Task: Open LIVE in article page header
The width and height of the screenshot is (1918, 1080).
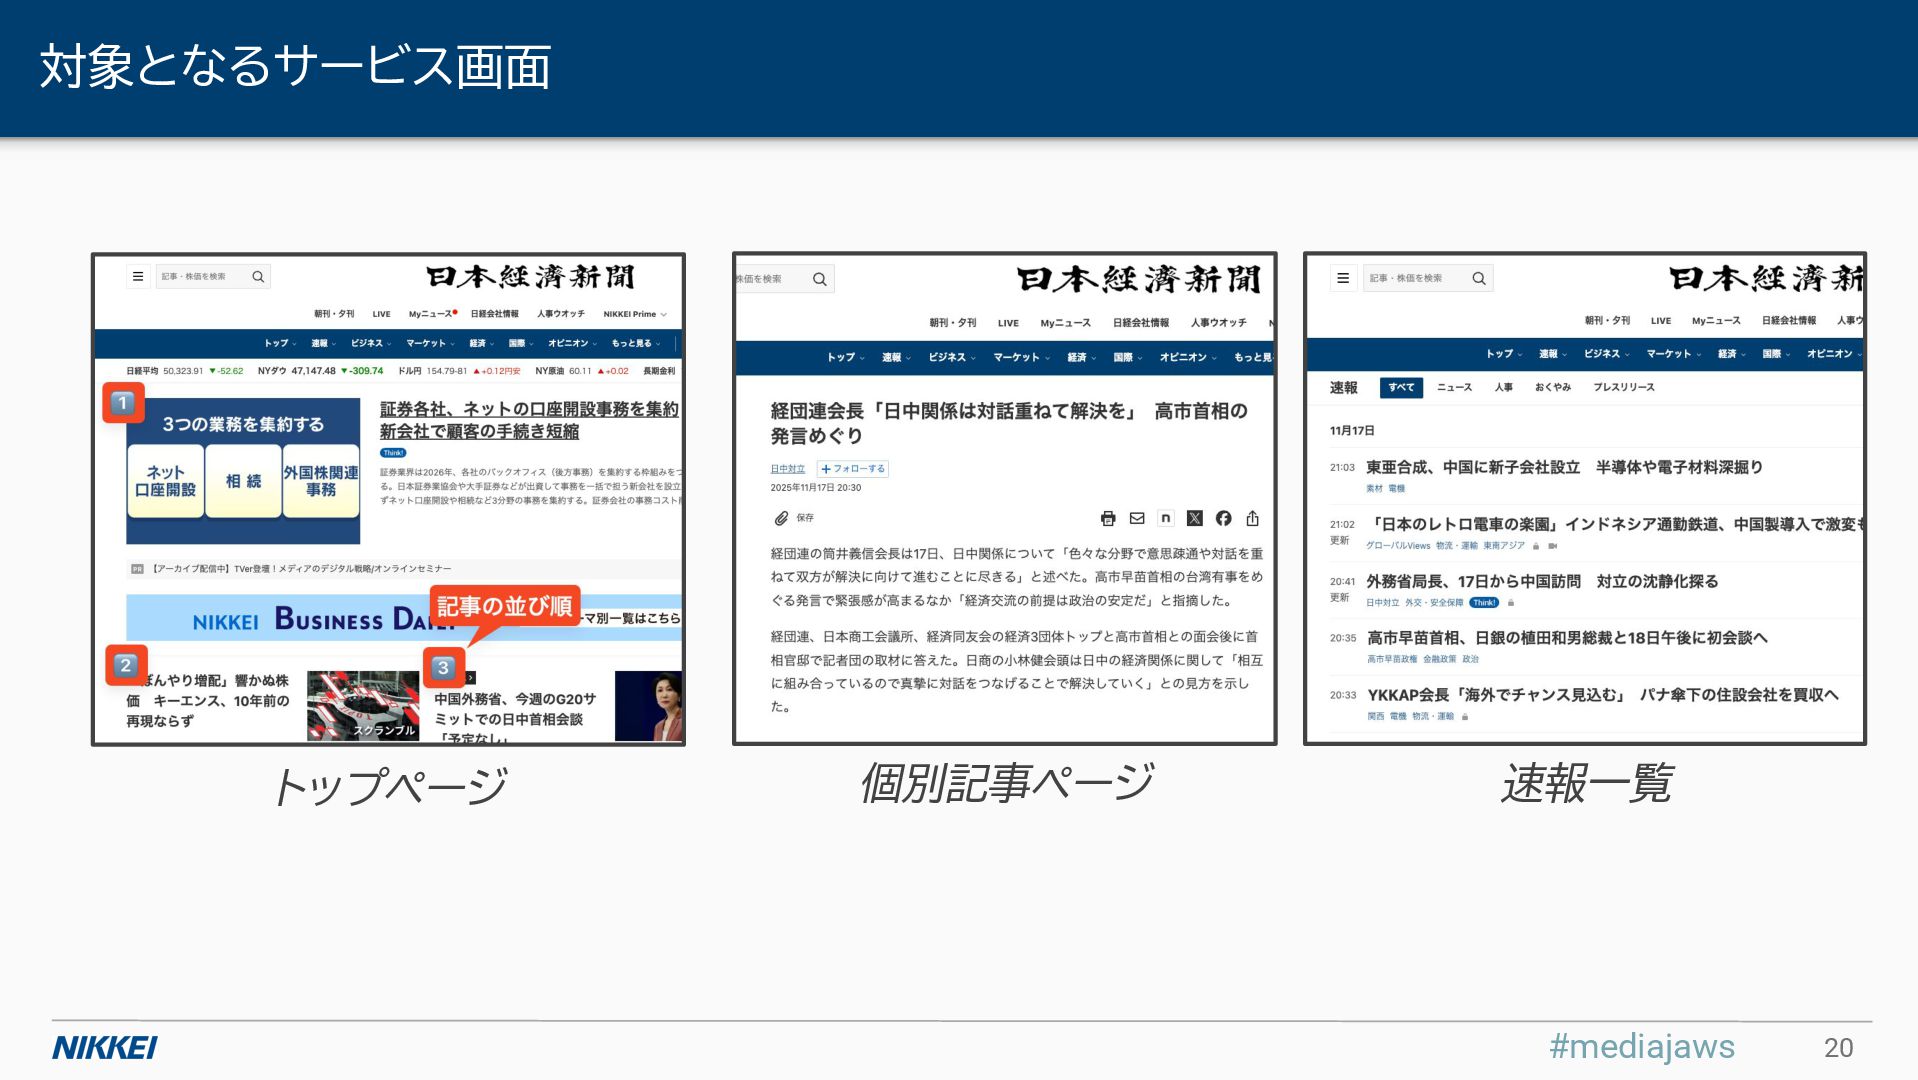Action: pos(1008,323)
